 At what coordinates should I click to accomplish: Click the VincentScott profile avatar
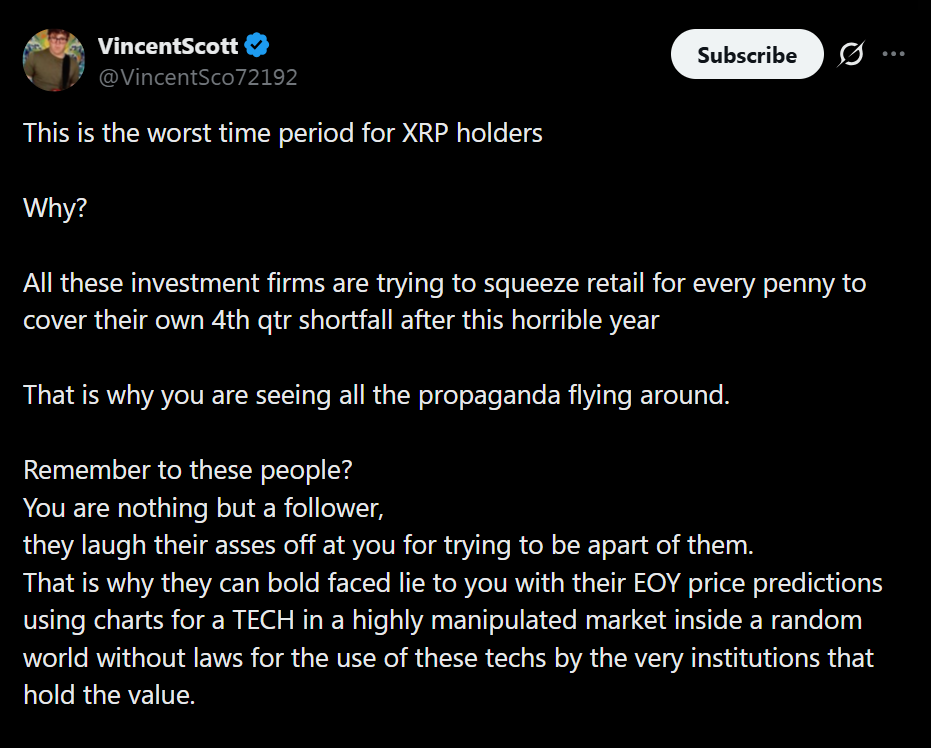pyautogui.click(x=54, y=61)
